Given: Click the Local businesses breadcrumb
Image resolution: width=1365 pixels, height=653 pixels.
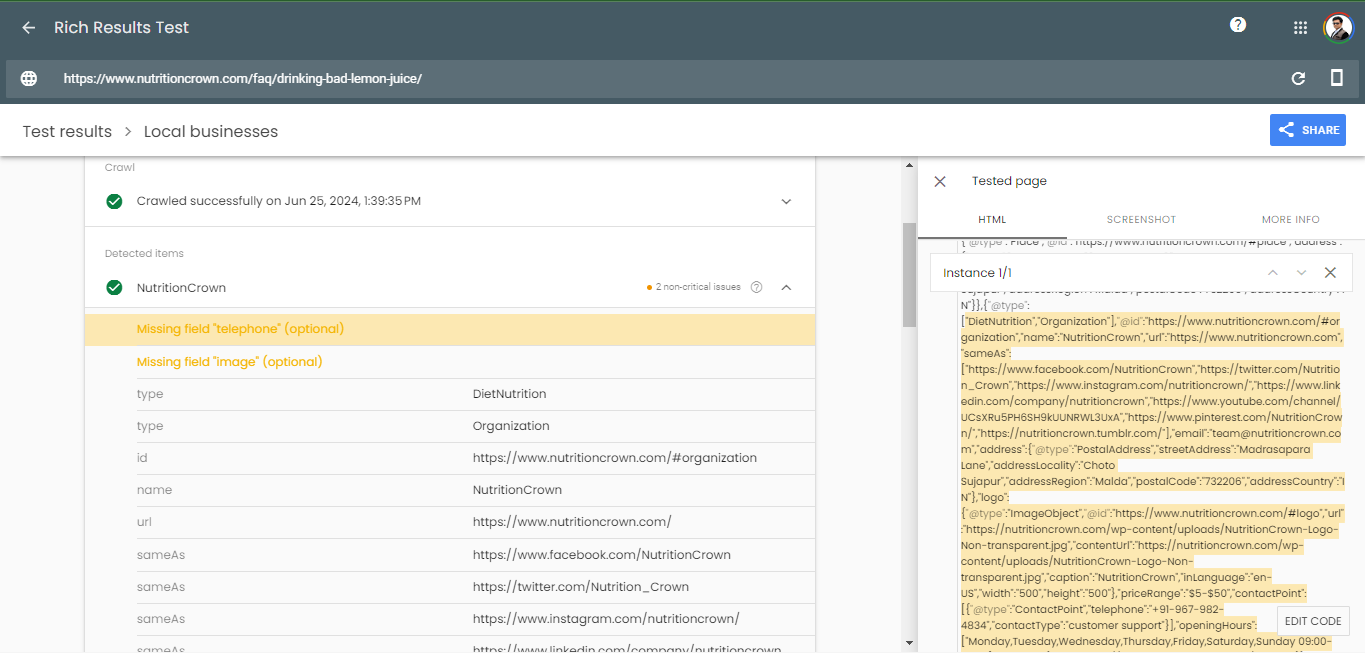Looking at the screenshot, I should 211,131.
